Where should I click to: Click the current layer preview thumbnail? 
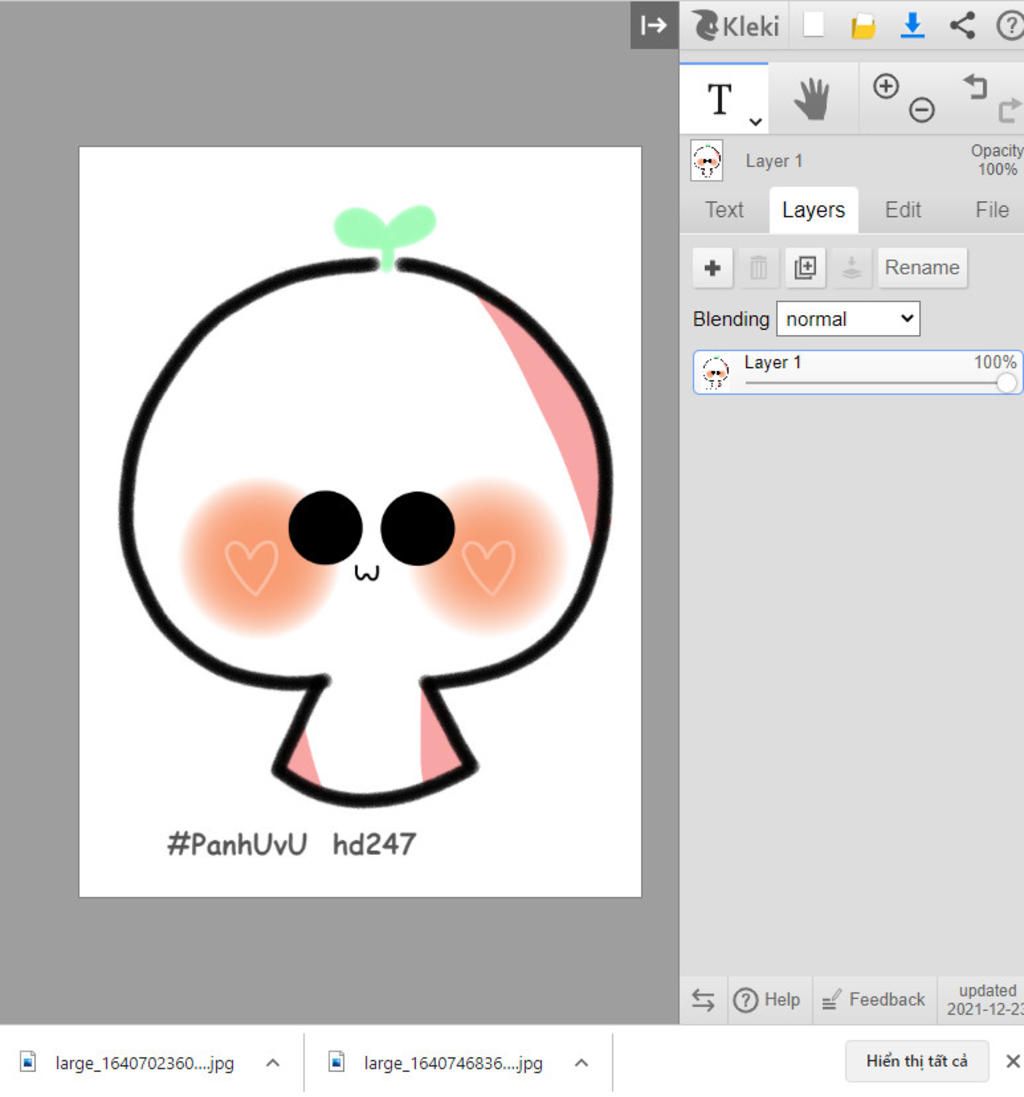point(706,161)
